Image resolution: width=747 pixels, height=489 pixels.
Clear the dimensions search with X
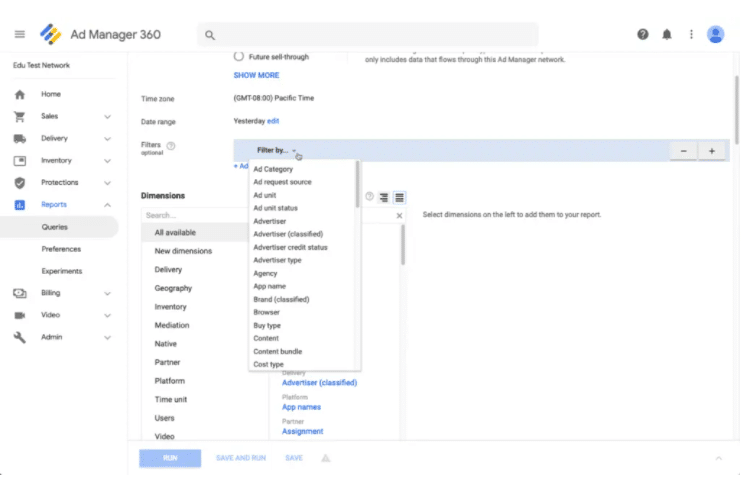point(399,215)
